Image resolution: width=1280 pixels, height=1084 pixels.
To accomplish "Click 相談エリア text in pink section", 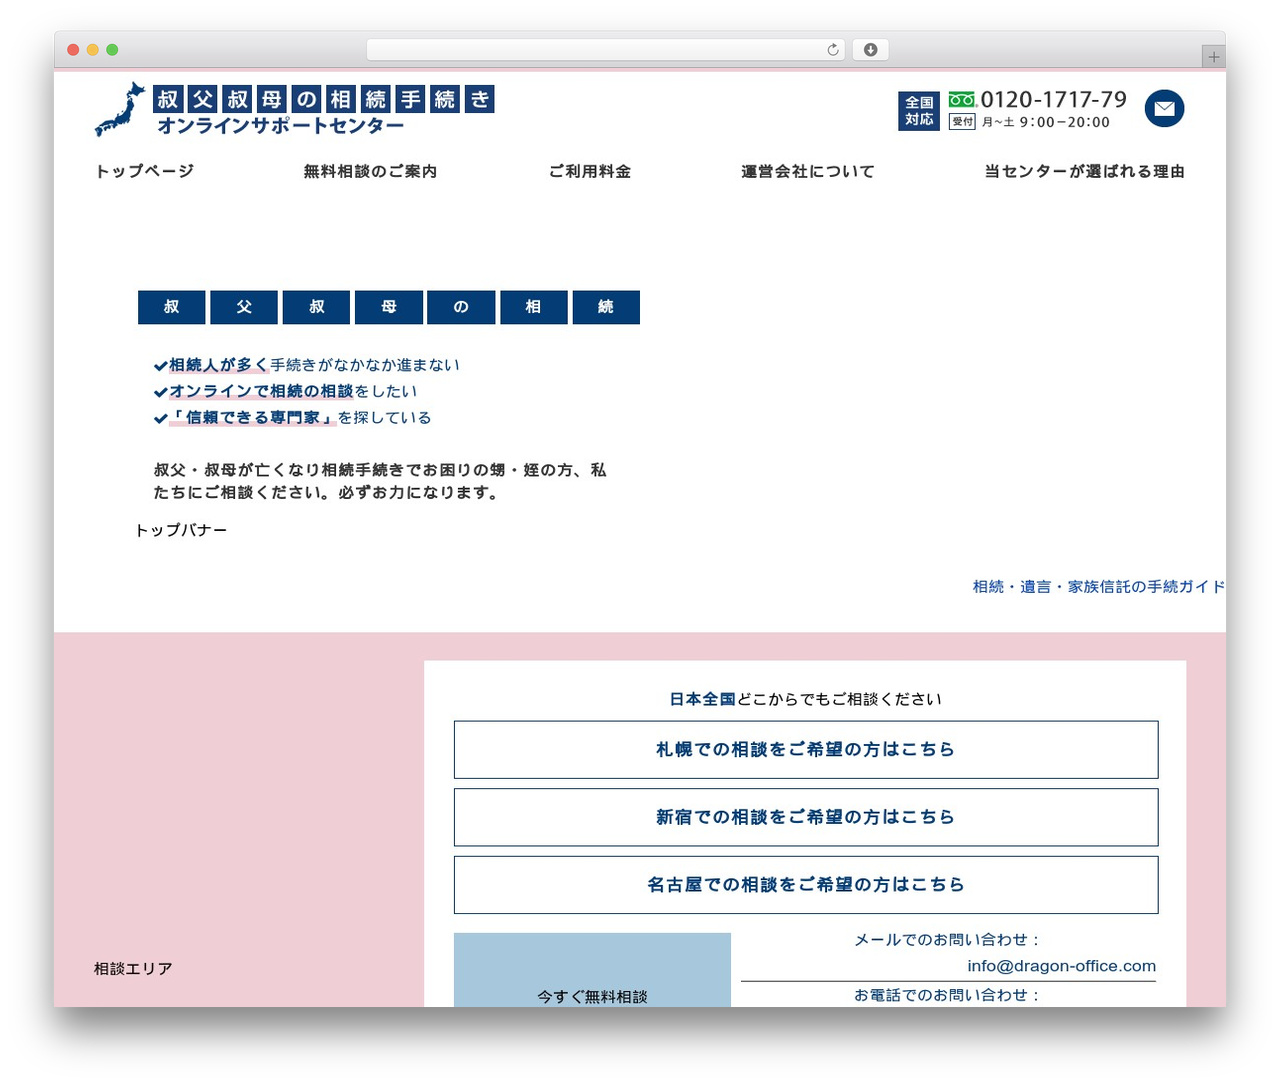I will pyautogui.click(x=133, y=969).
